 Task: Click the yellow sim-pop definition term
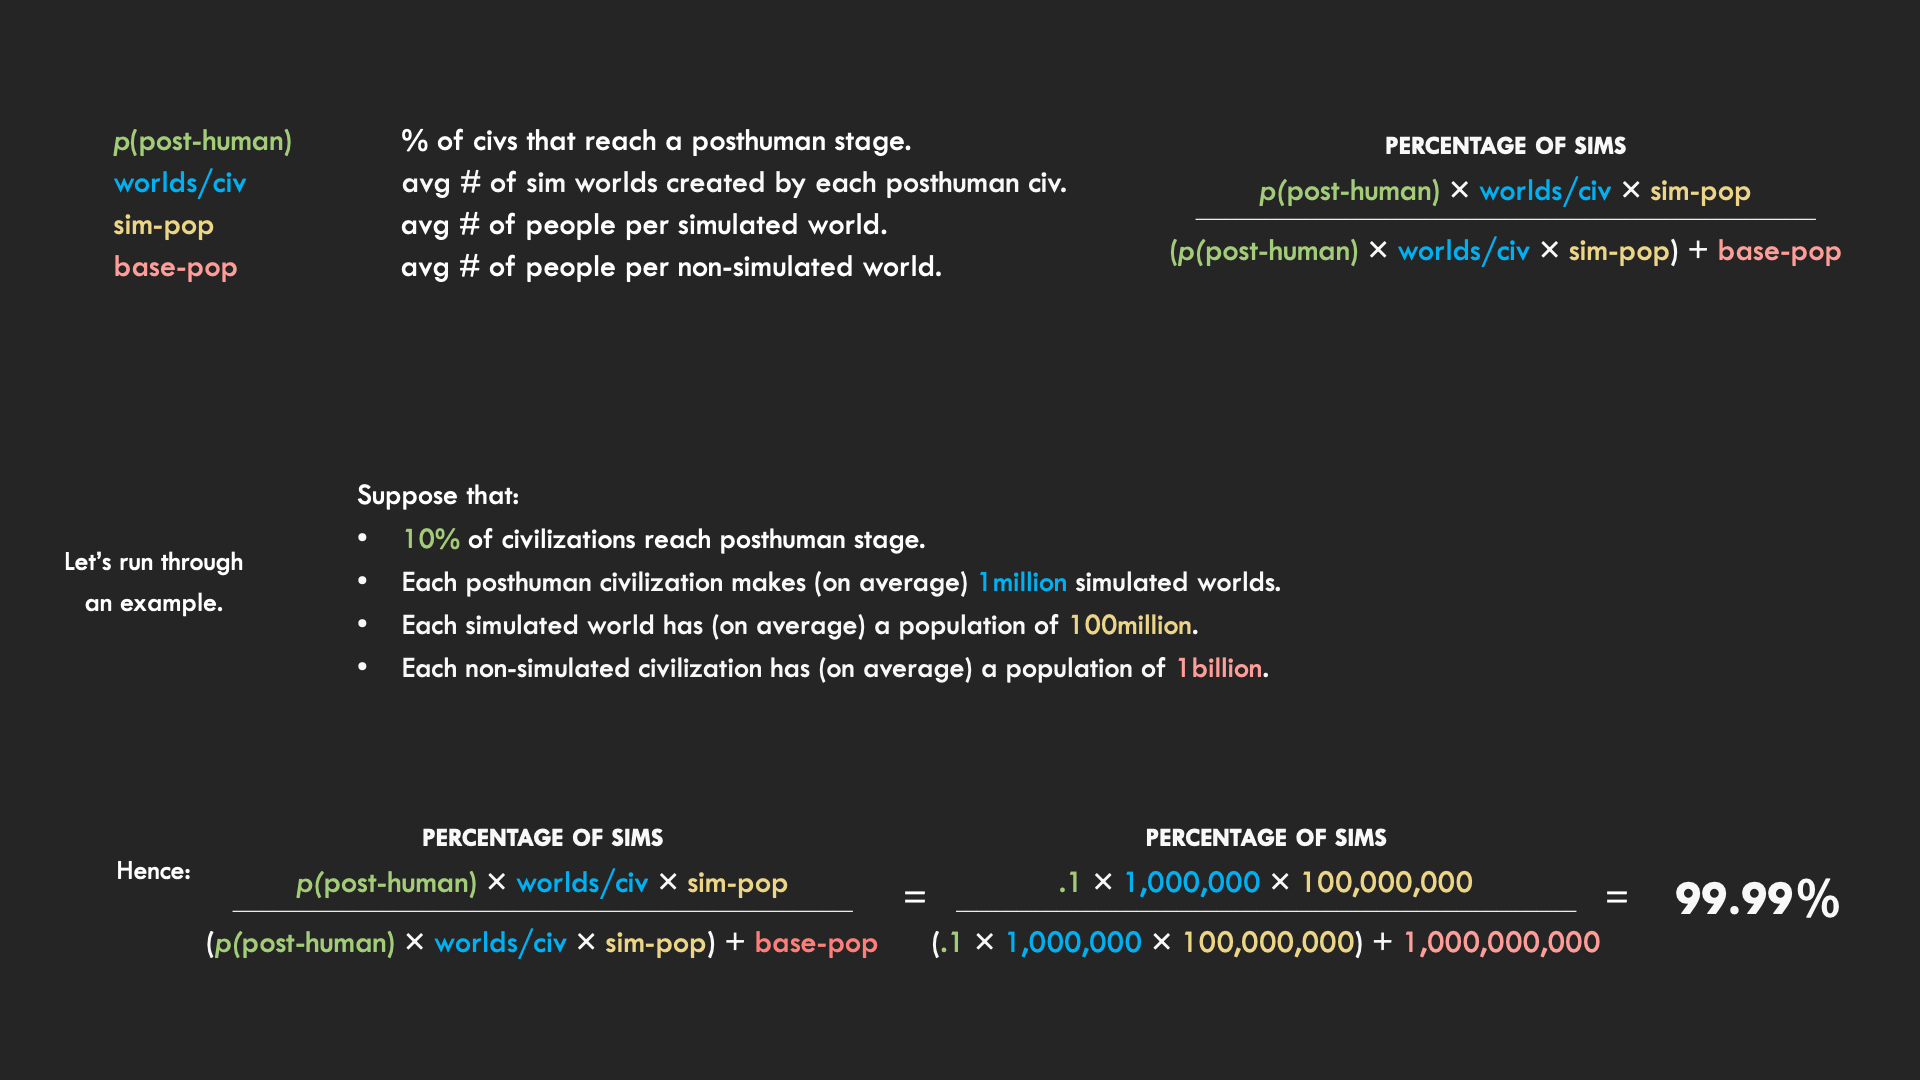click(x=163, y=225)
